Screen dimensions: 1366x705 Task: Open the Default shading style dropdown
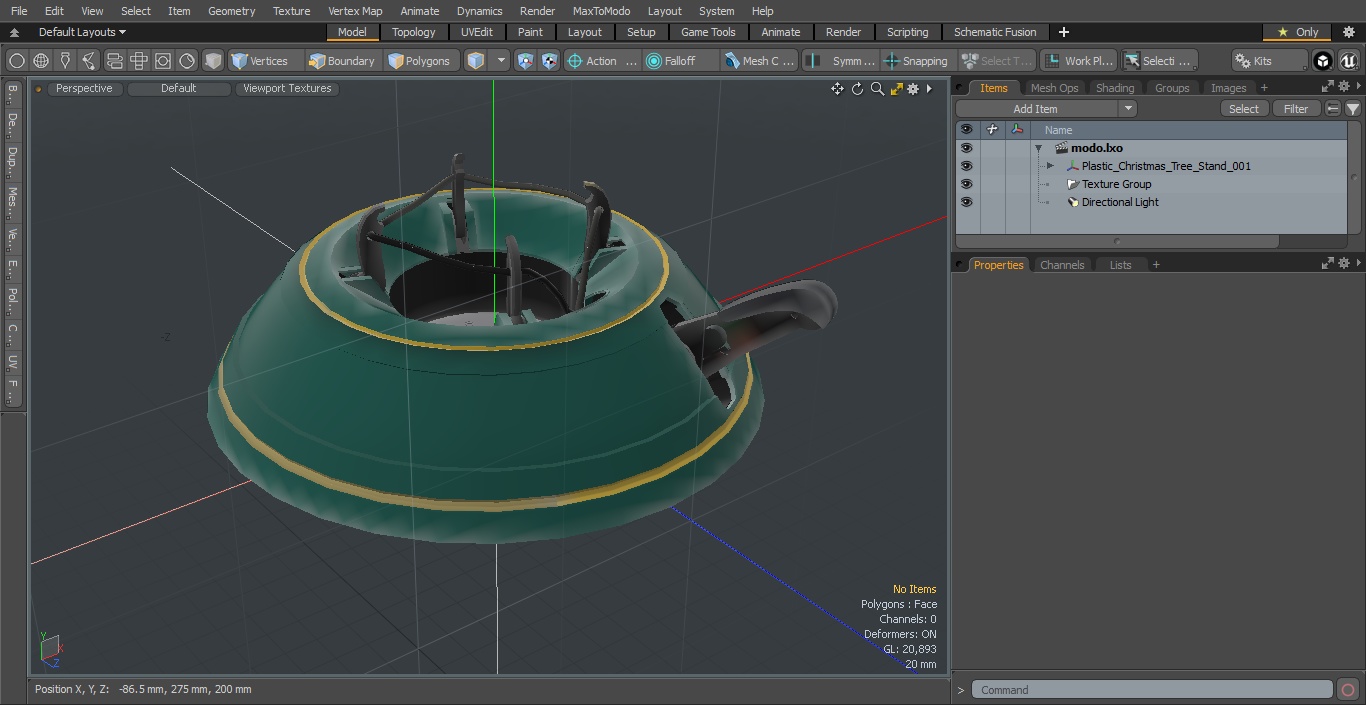pos(178,88)
